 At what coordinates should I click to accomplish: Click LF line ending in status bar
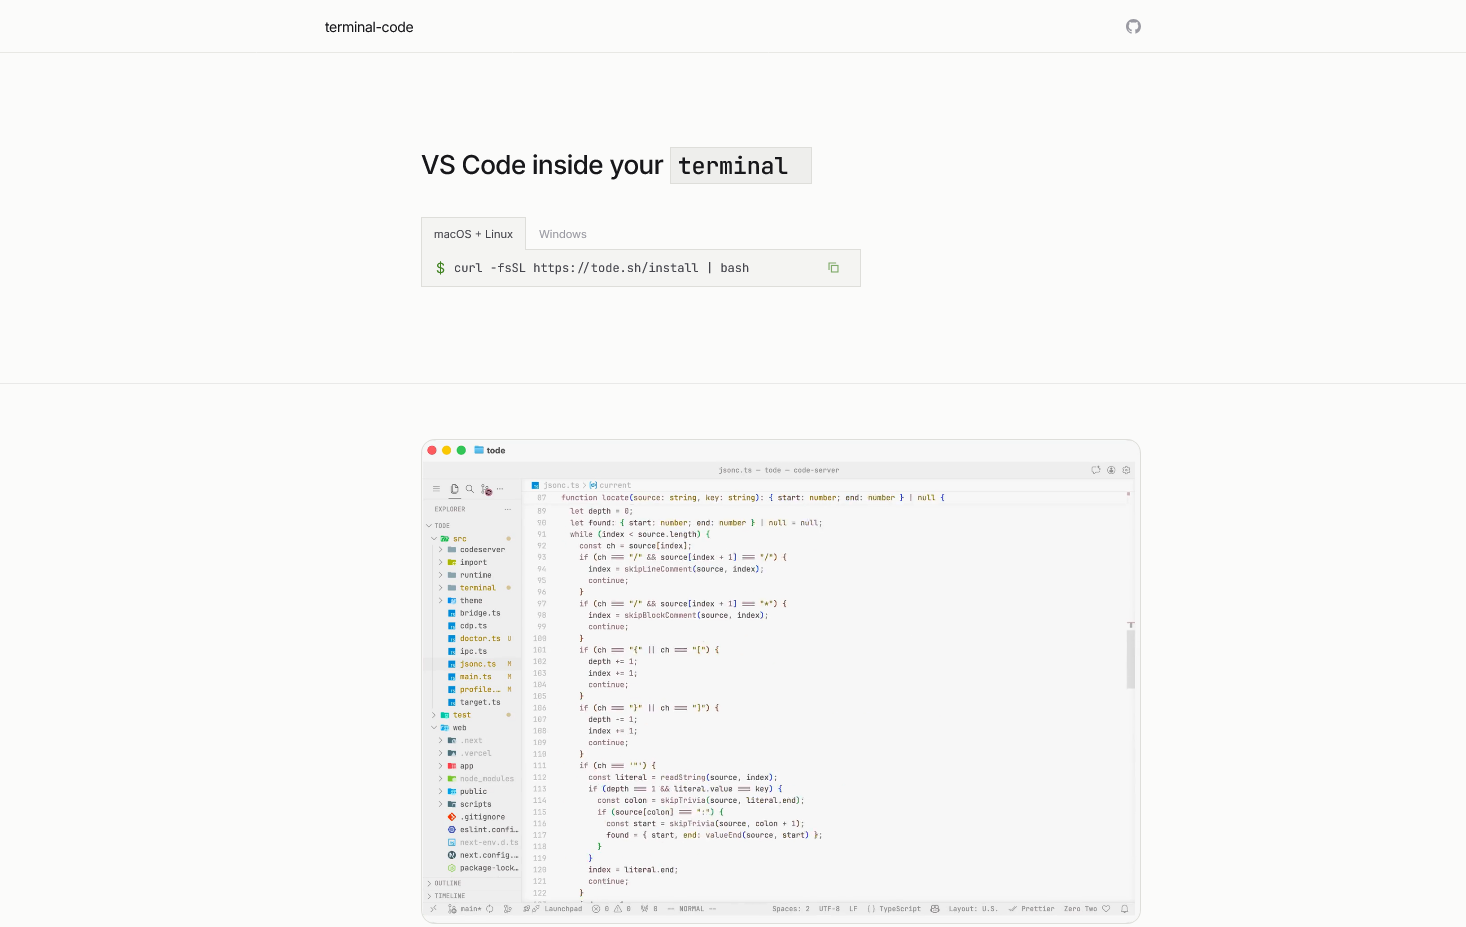pos(853,909)
